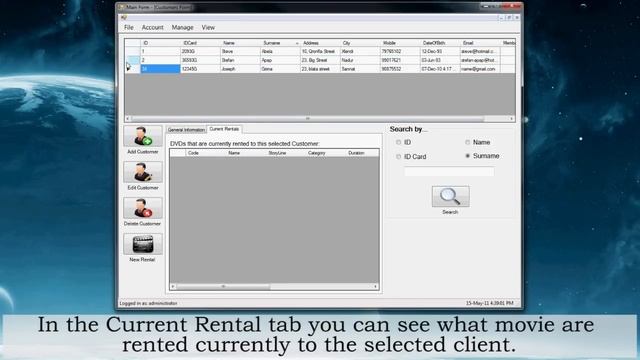The width and height of the screenshot is (640, 360).
Task: Select the row header of customer ID 1
Action: 133,51
